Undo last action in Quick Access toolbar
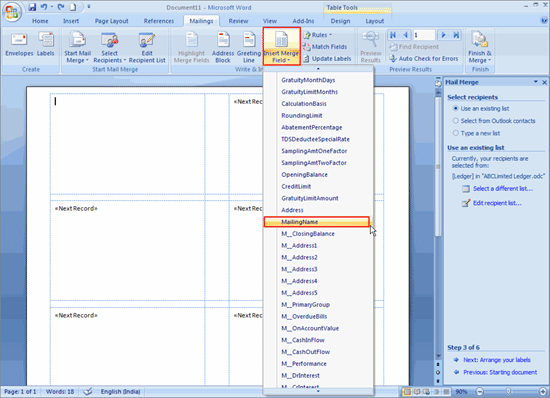 [x=44, y=7]
